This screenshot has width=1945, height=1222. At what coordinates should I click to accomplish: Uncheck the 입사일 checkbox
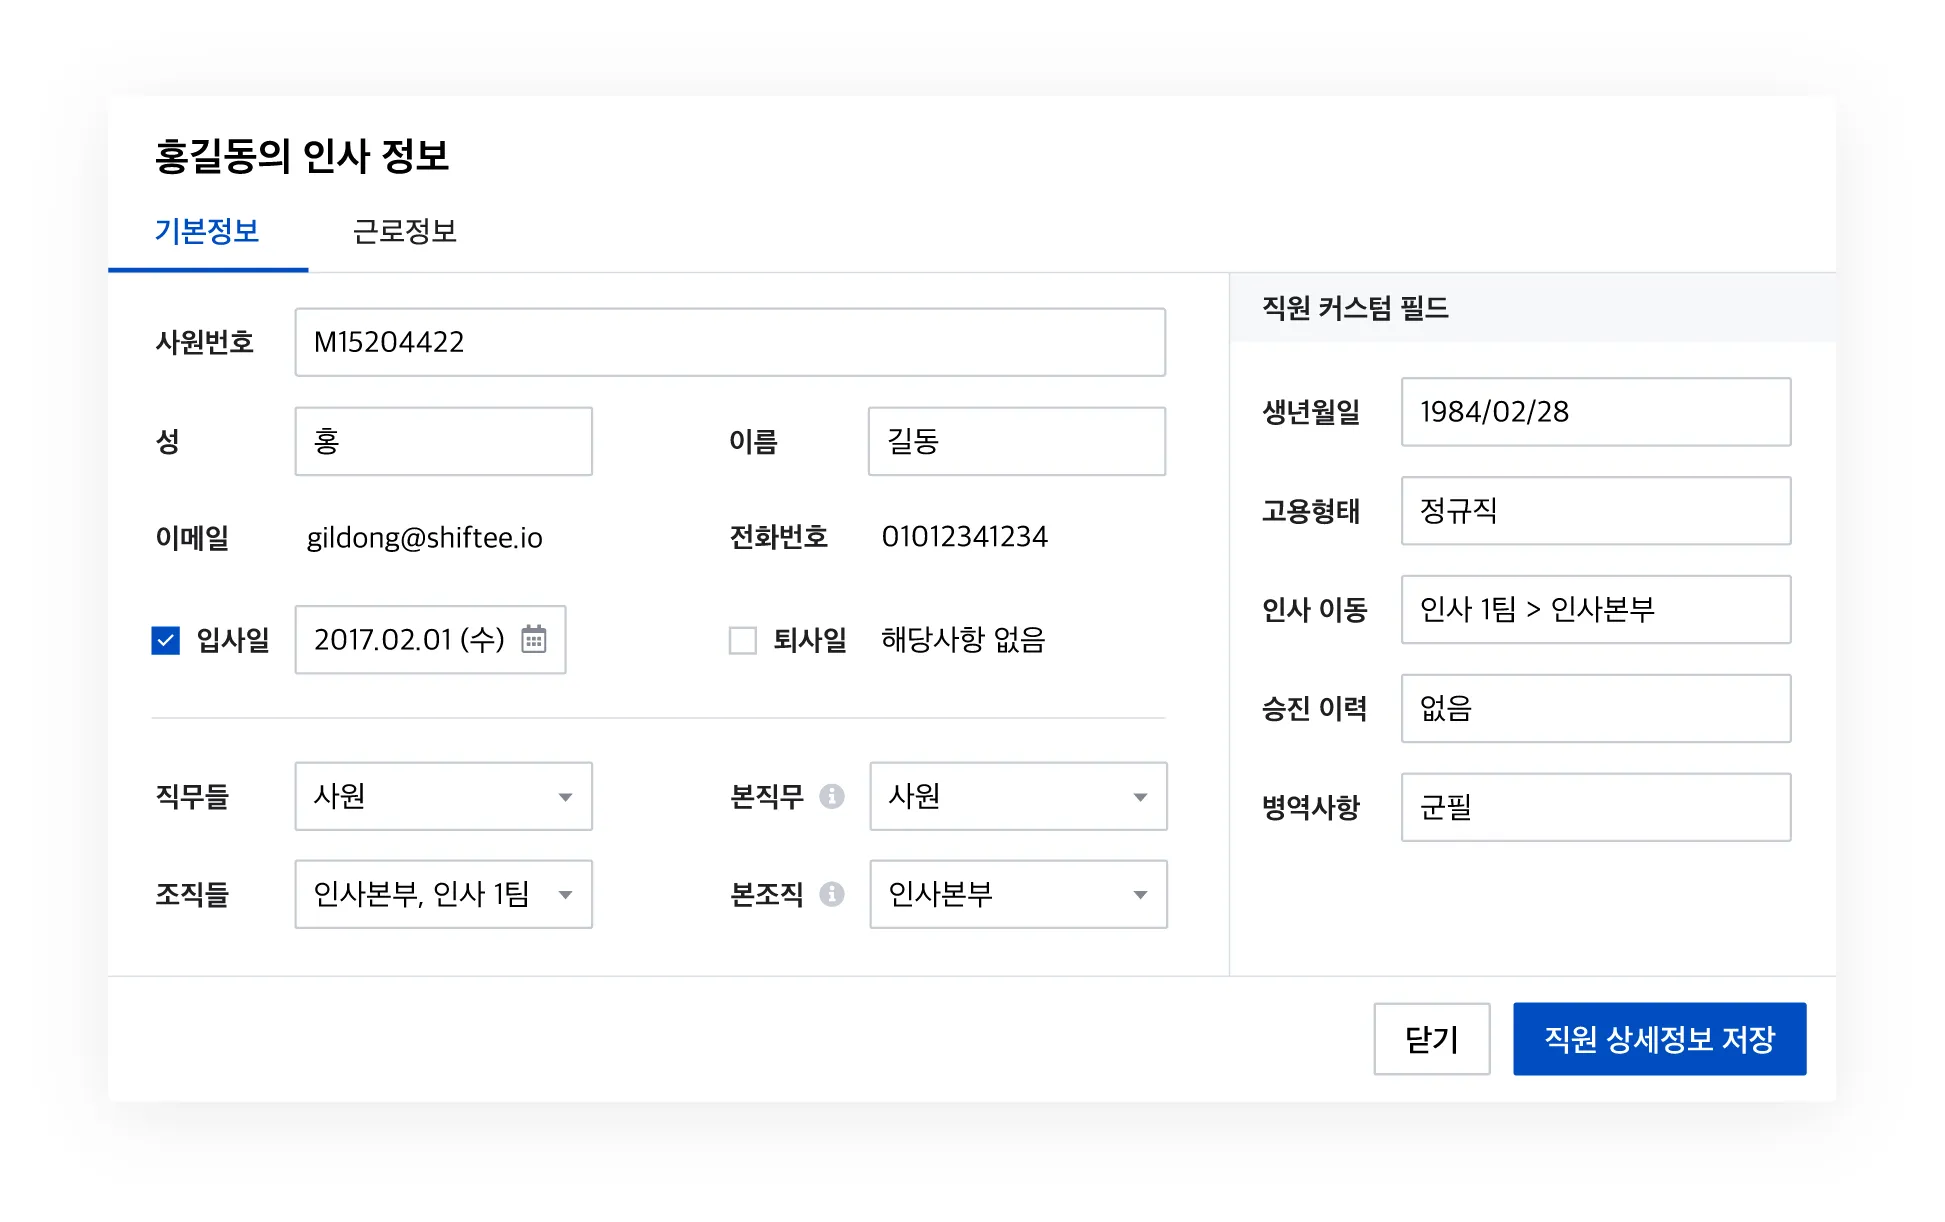(165, 640)
